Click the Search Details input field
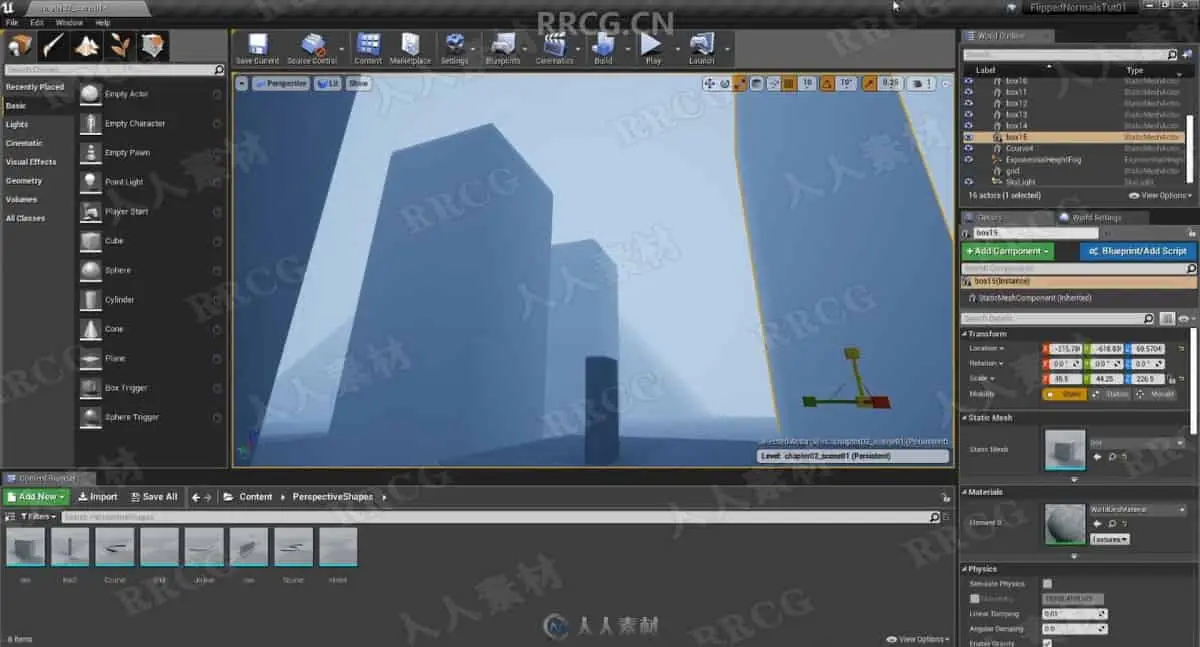This screenshot has height=647, width=1200. click(1058, 319)
